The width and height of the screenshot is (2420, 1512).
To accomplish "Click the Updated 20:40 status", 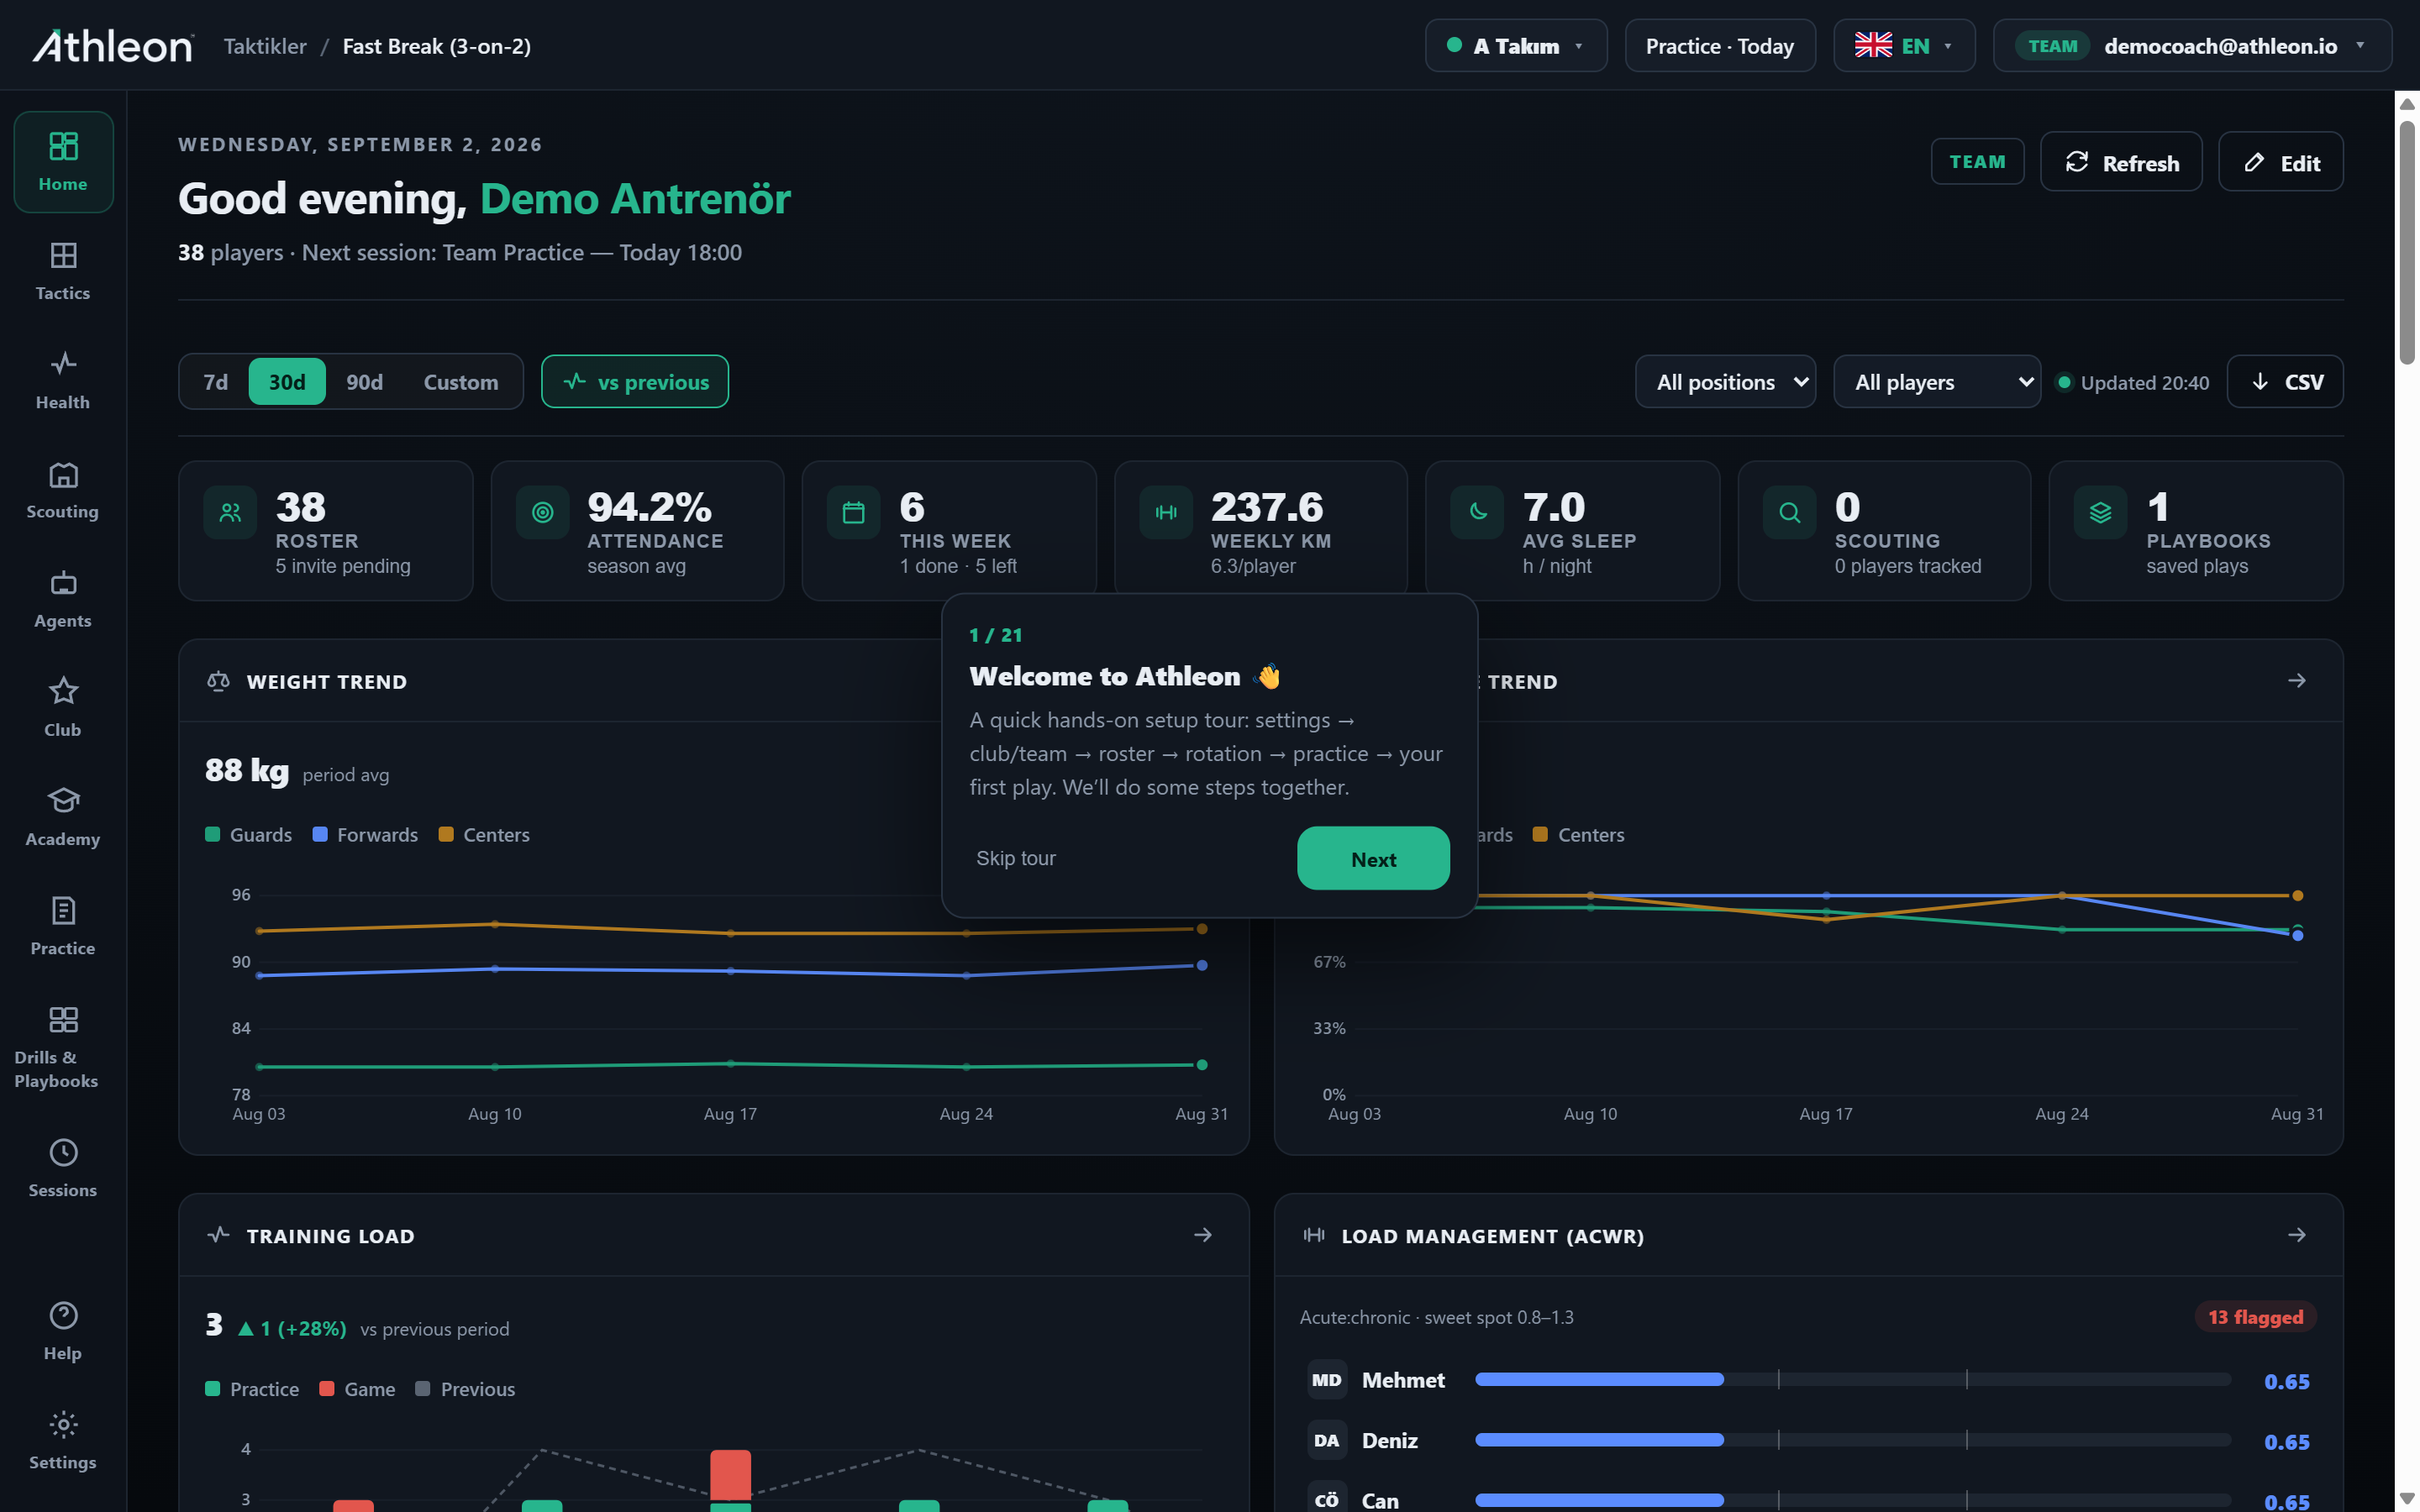I will coord(2133,382).
